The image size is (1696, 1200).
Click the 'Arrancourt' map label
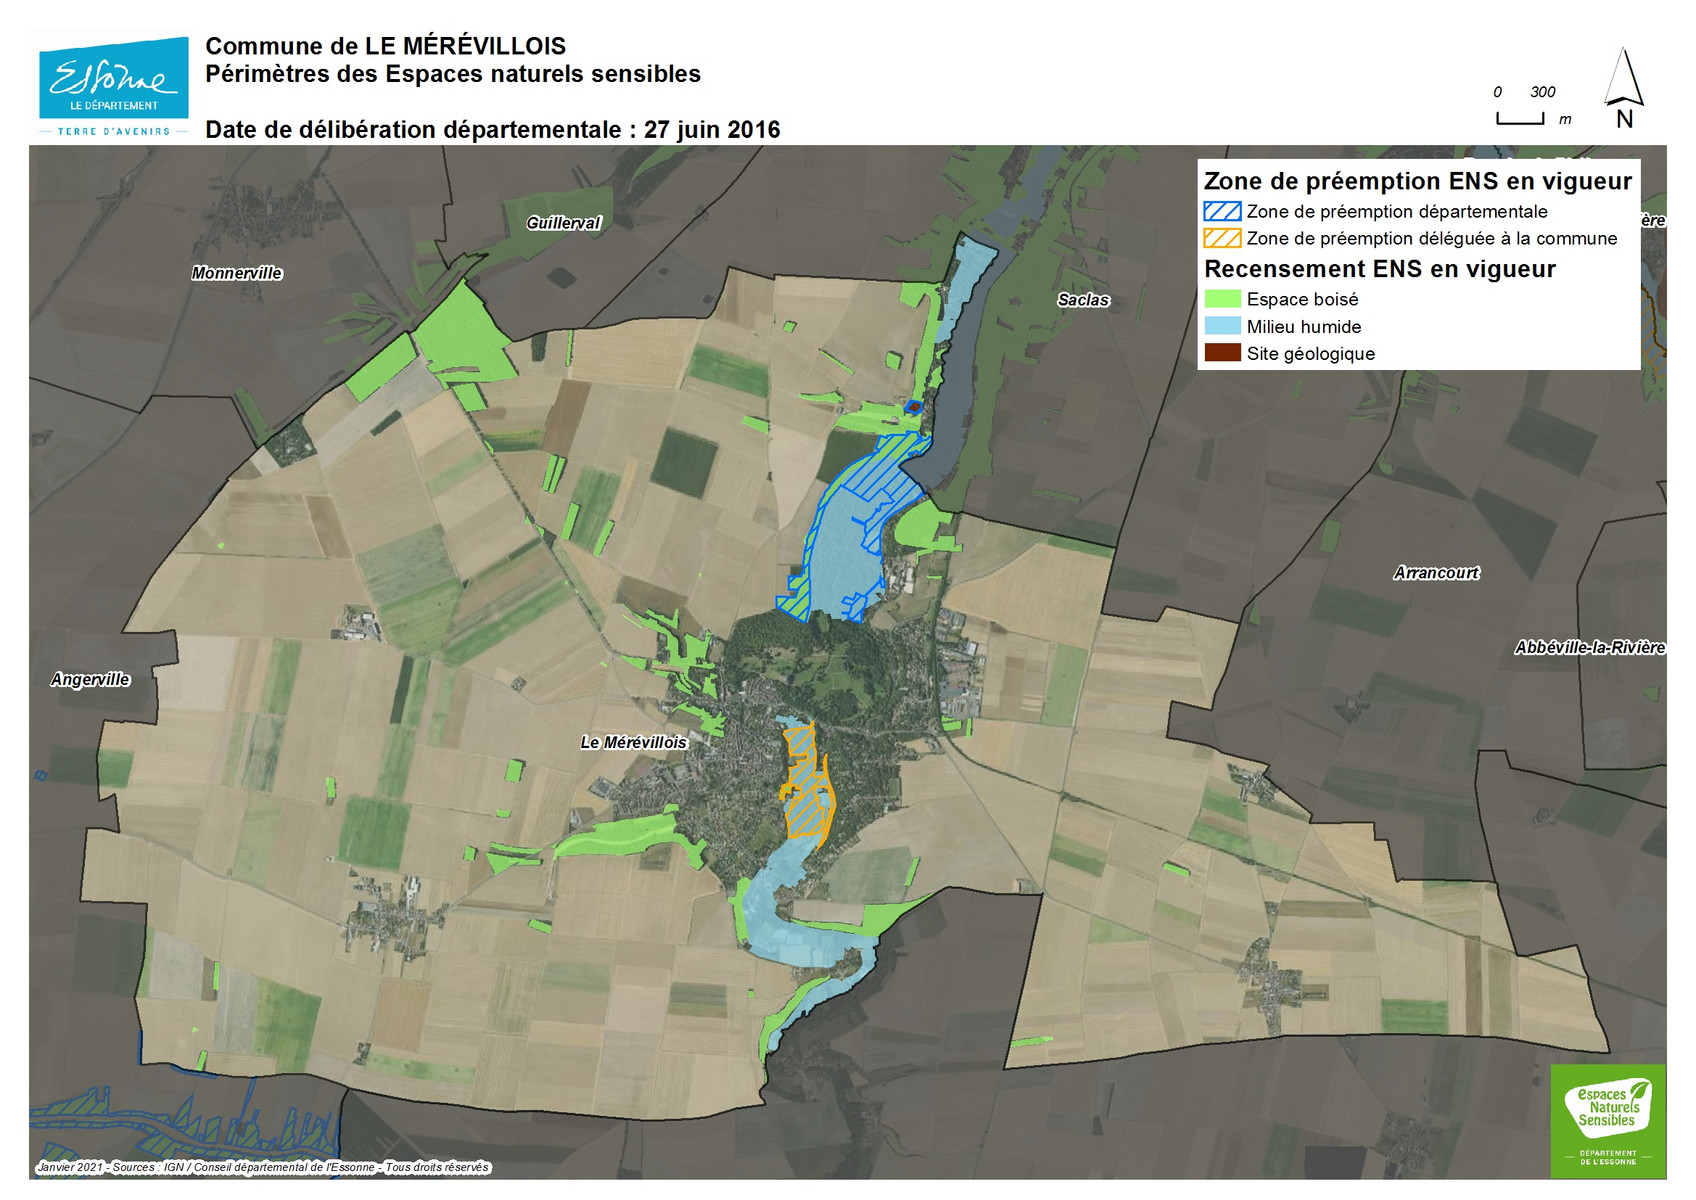tap(1436, 573)
